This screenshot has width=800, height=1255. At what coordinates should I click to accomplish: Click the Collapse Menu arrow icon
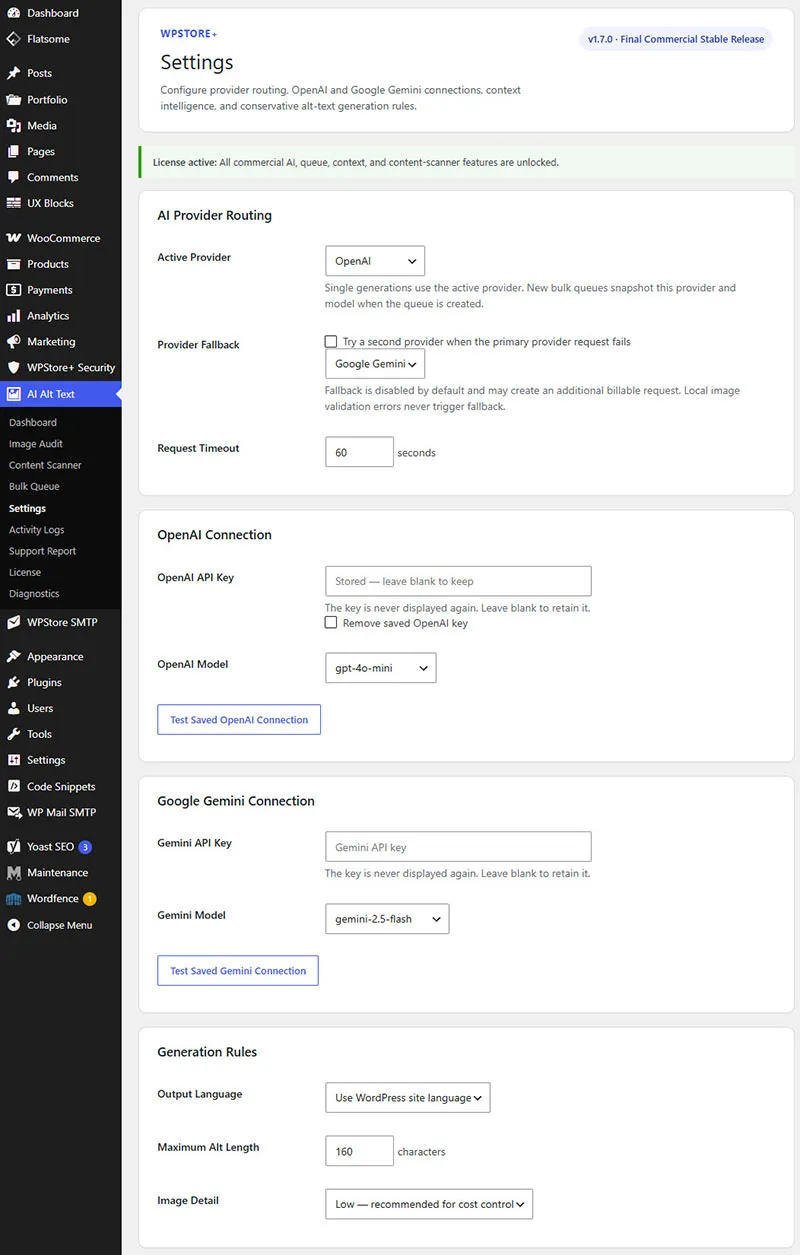pos(13,925)
